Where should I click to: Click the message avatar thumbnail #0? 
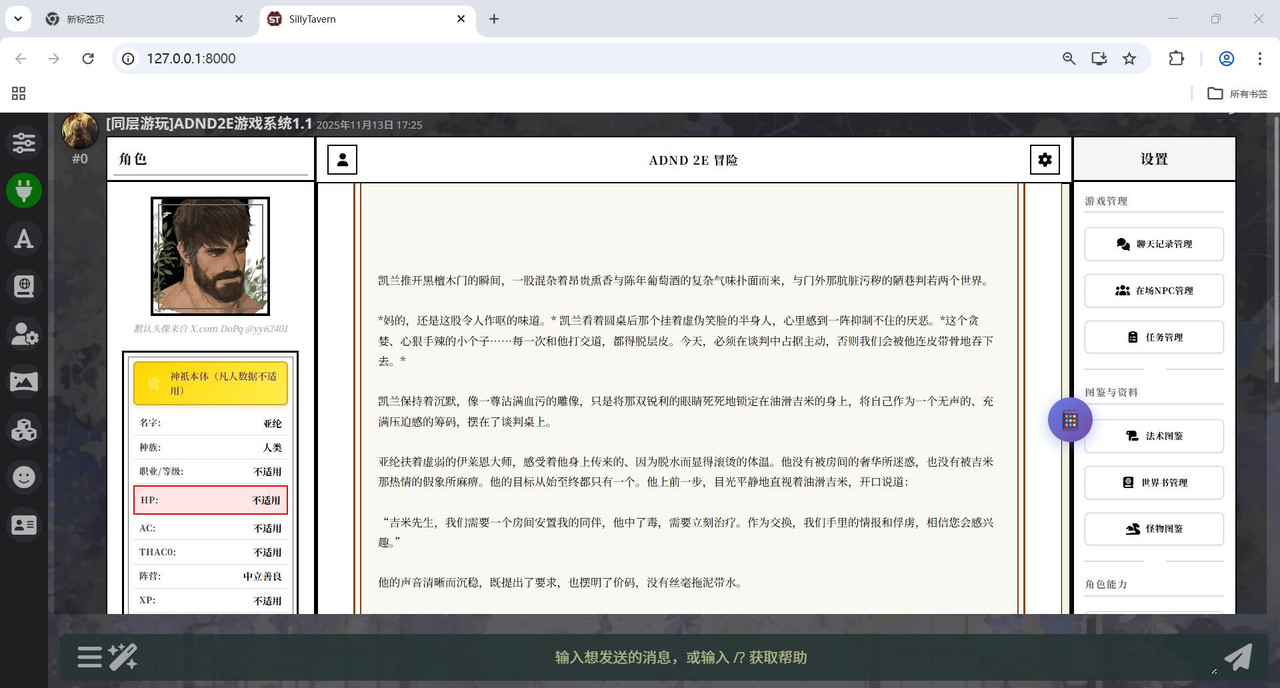pyautogui.click(x=80, y=131)
